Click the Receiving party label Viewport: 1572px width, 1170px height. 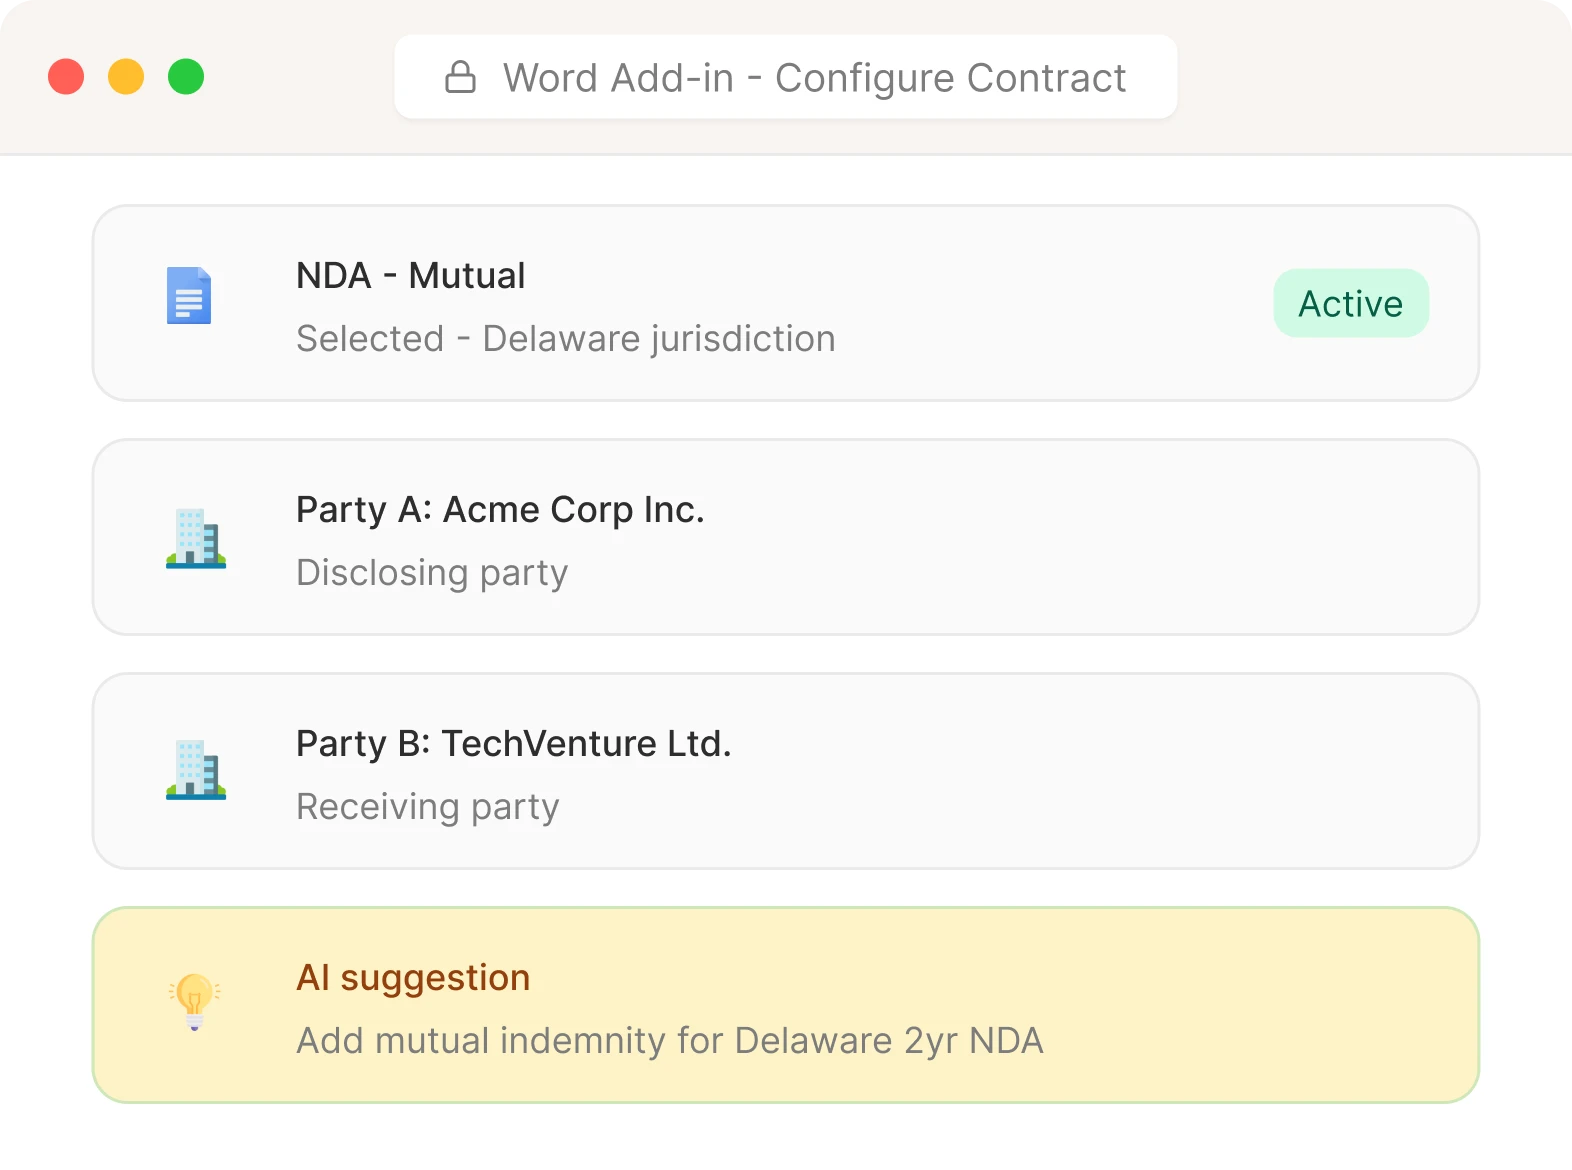[x=427, y=806]
